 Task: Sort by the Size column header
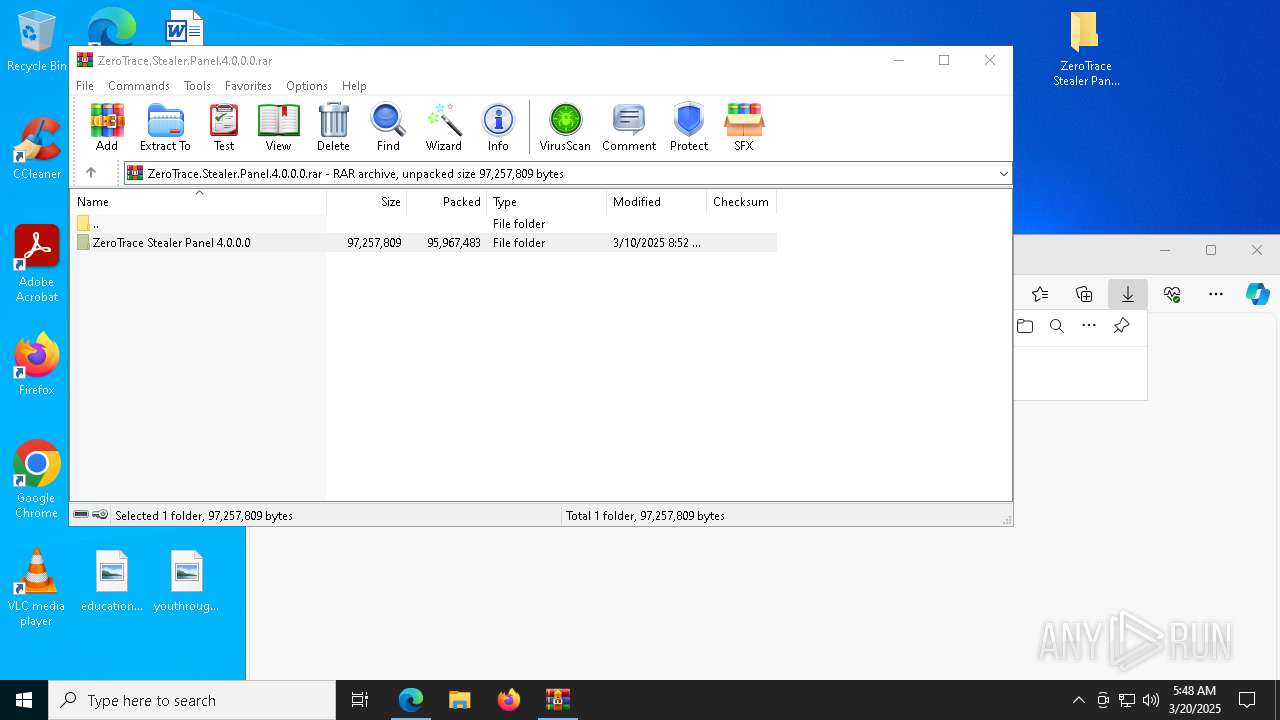(367, 202)
